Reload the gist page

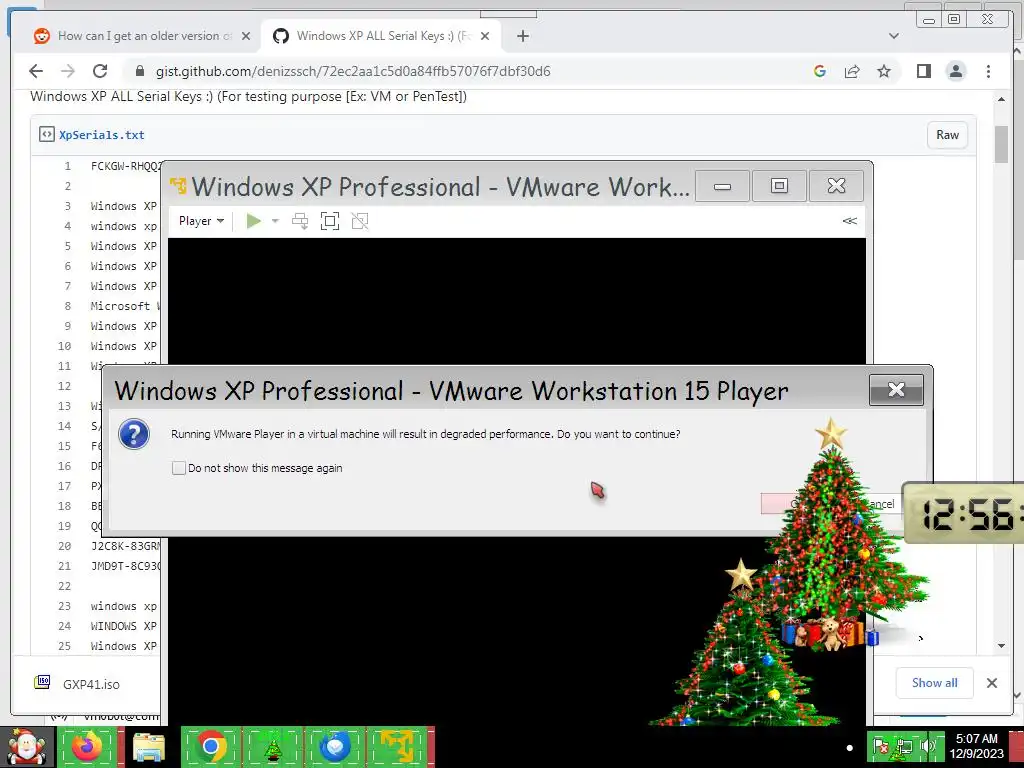[100, 71]
